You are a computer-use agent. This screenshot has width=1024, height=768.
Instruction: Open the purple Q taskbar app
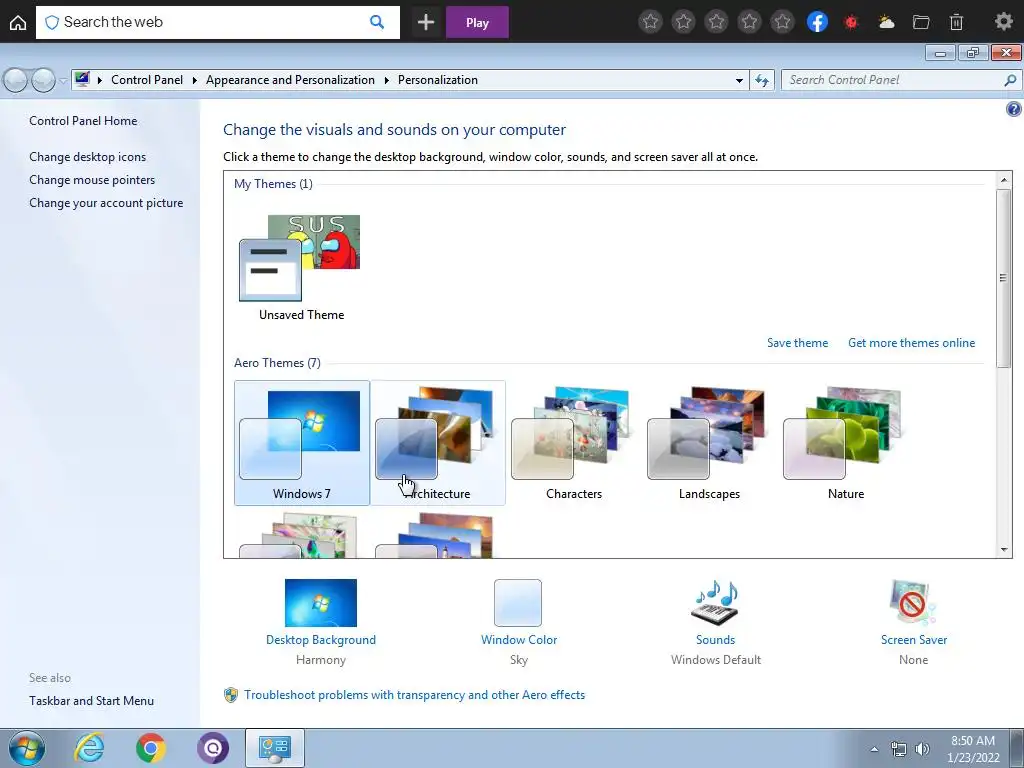[x=213, y=748]
